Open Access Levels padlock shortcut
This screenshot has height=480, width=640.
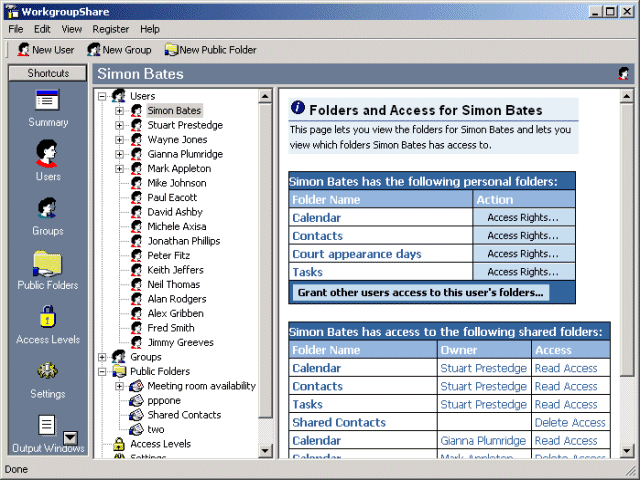(47, 317)
